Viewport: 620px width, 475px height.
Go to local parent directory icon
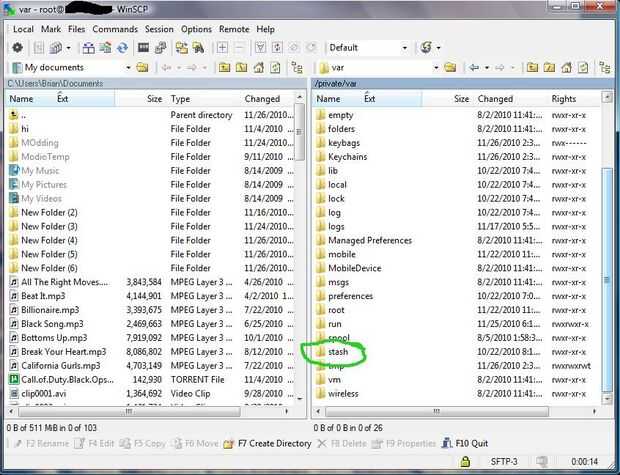tap(224, 68)
